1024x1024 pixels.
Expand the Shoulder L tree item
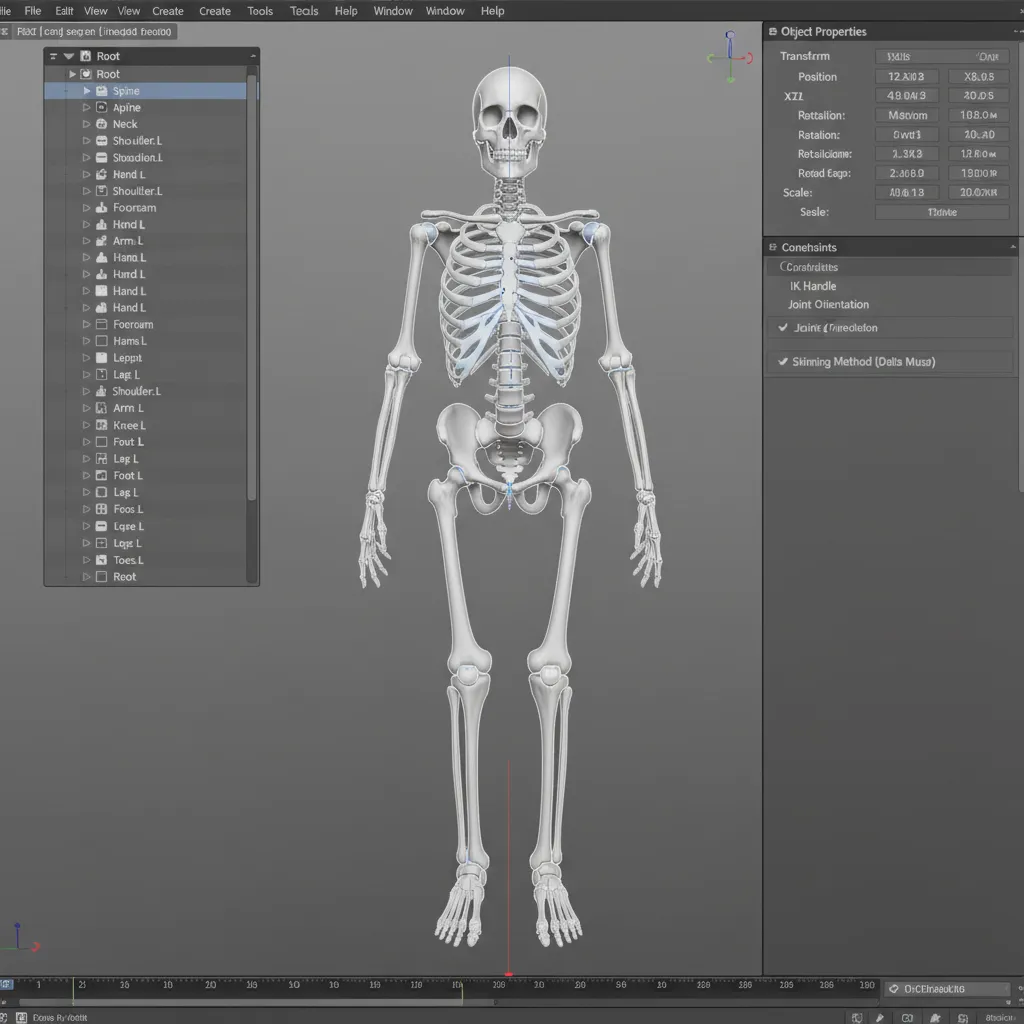pos(85,140)
